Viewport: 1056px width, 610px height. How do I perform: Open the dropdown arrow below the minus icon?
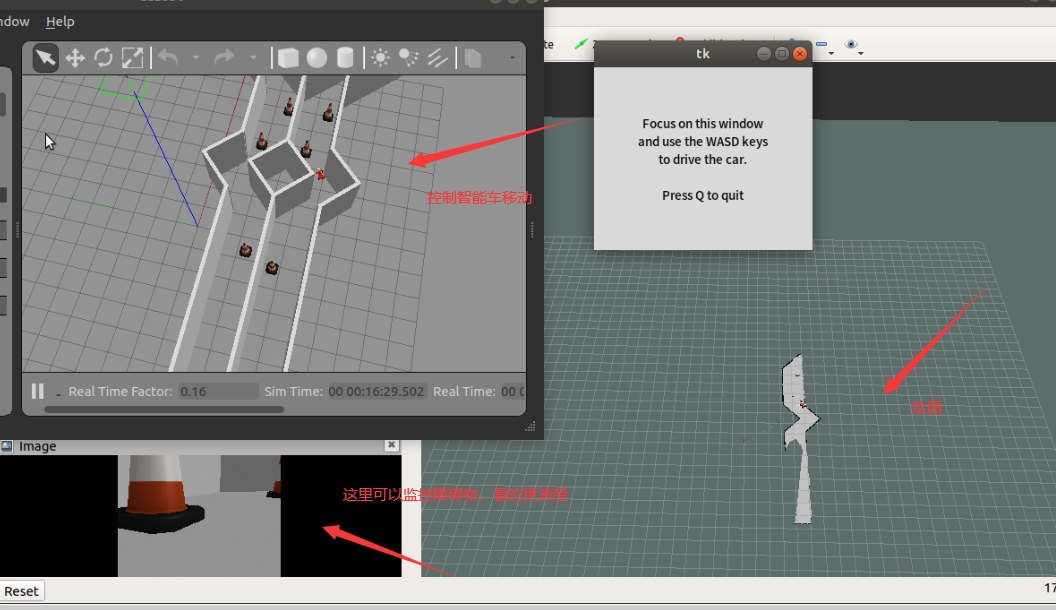tap(831, 53)
